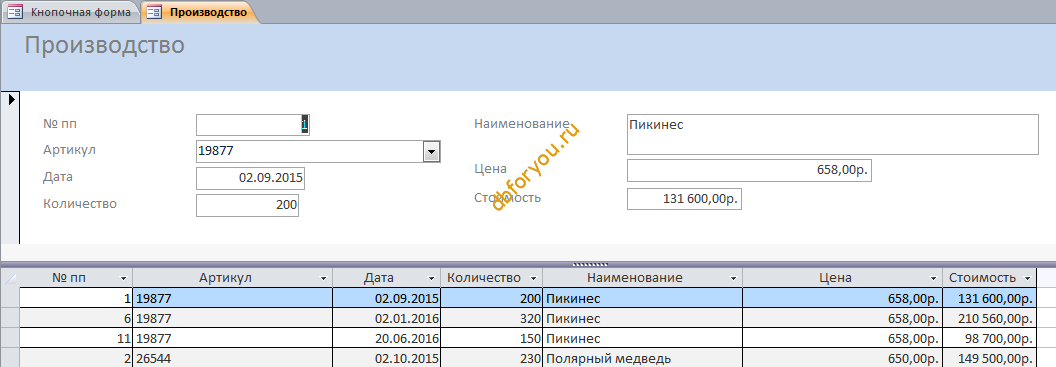Select the Артикул column header
The width and height of the screenshot is (1056, 367).
[x=233, y=278]
